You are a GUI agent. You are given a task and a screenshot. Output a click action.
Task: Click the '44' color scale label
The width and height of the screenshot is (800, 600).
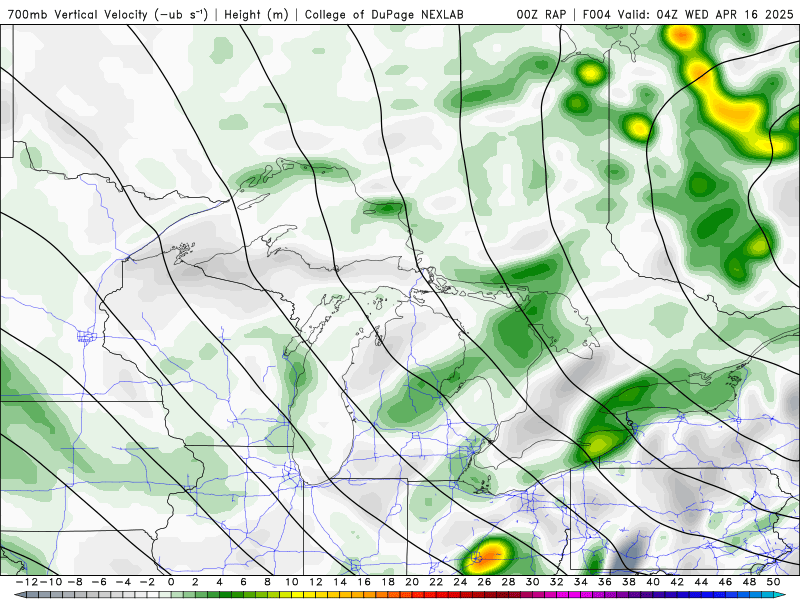702,582
